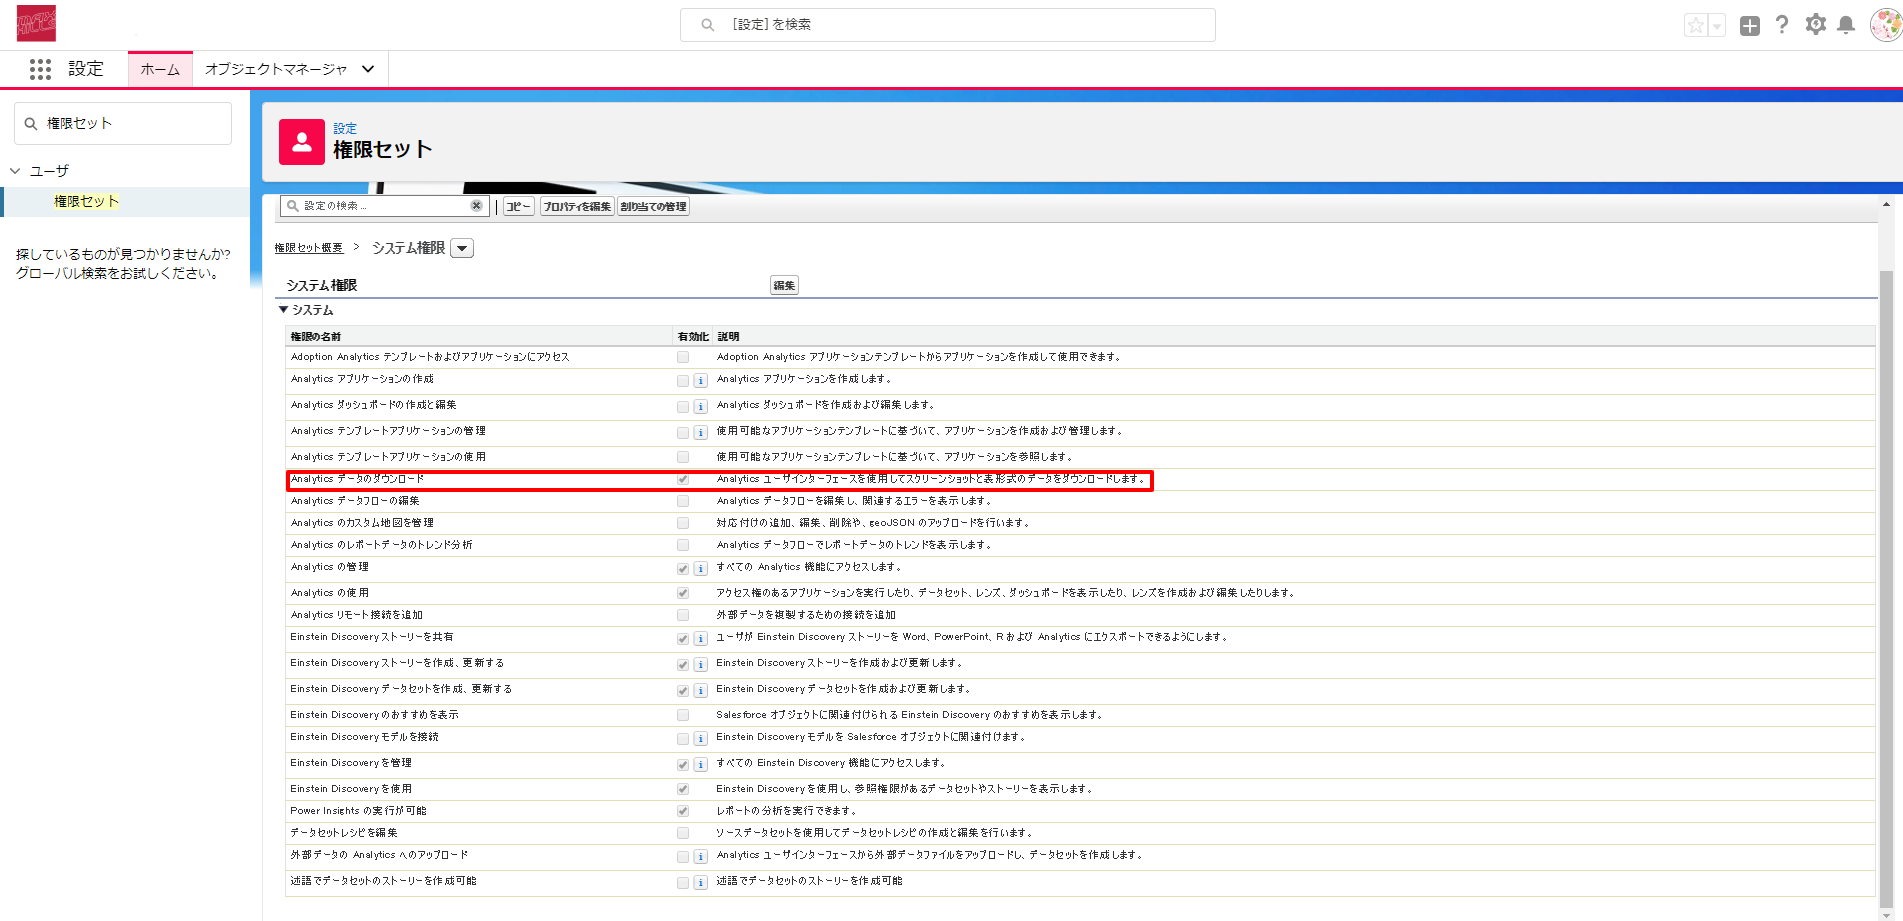
Task: Toggle the Adoption Analytics テンプレート checkbox
Action: (x=683, y=357)
